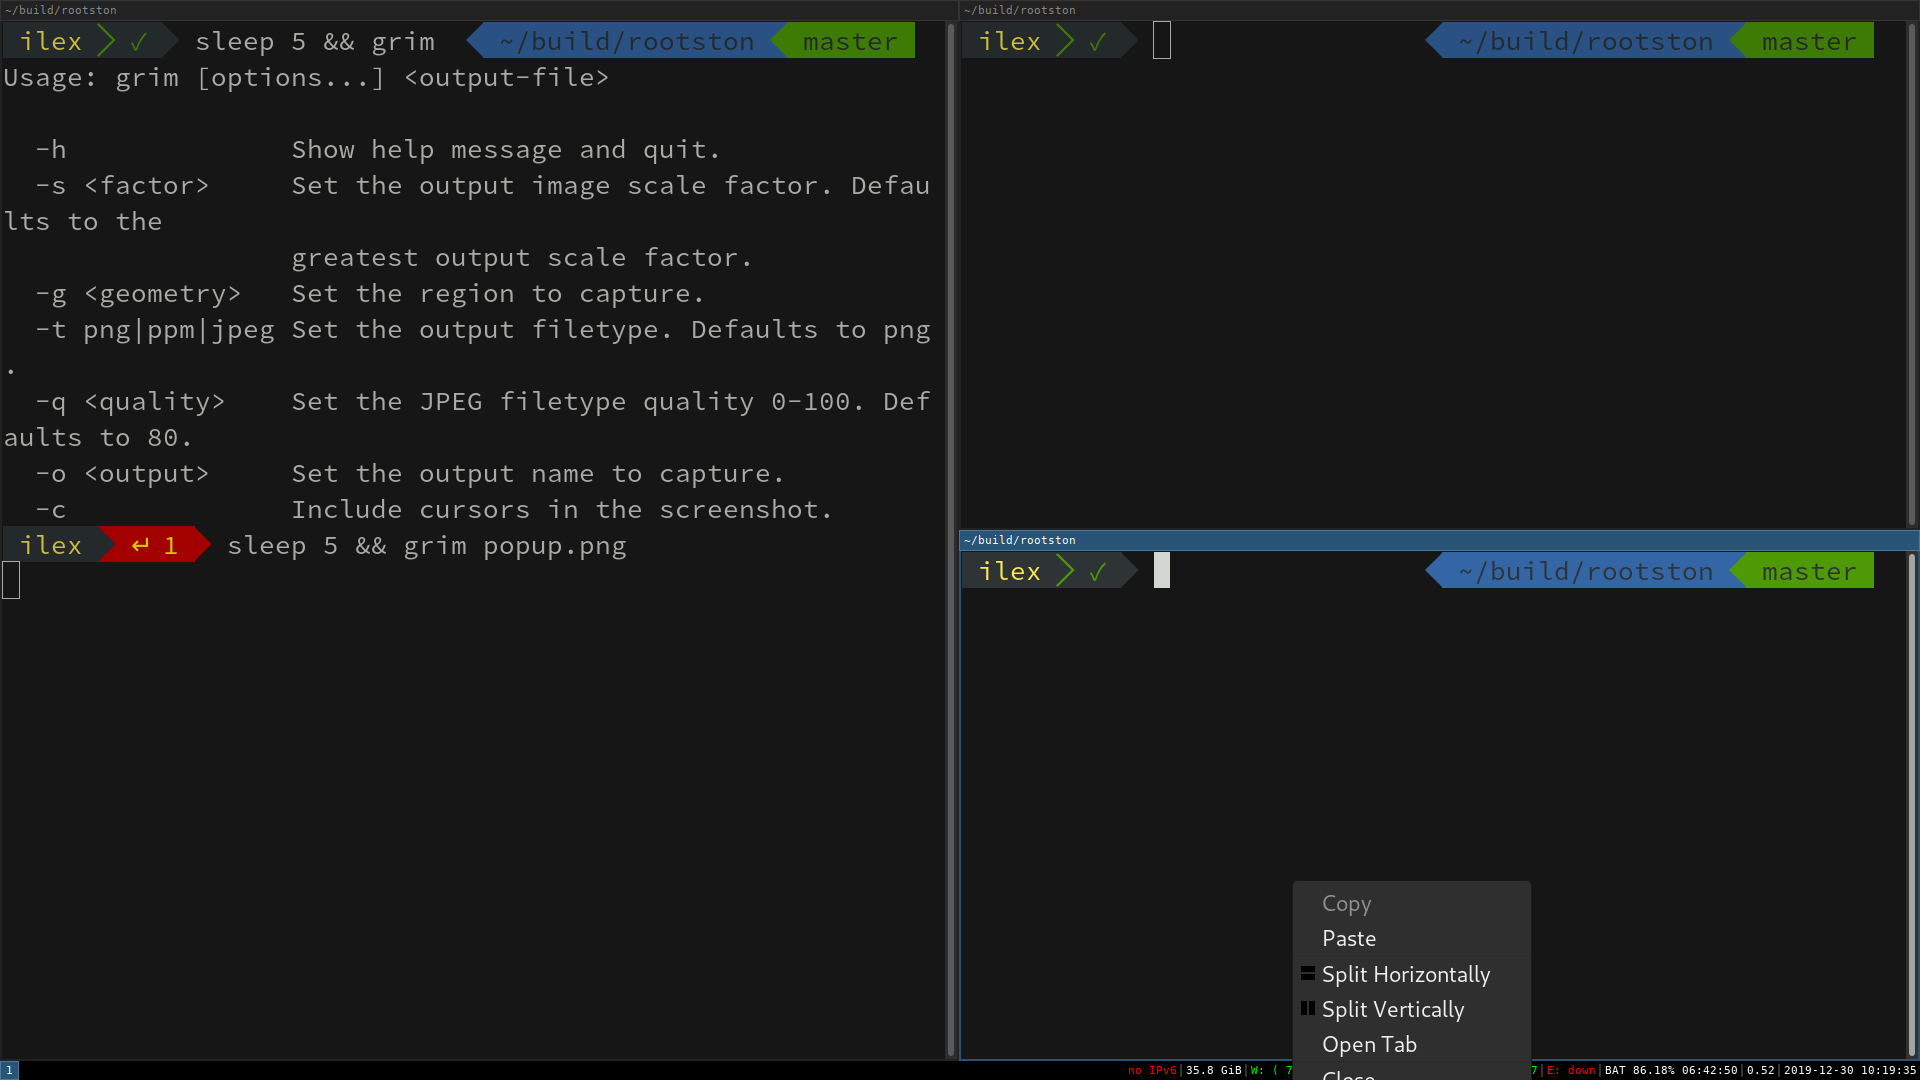1920x1080 pixels.
Task: Click the Split Horizontally icon in the context menu
Action: point(1308,973)
